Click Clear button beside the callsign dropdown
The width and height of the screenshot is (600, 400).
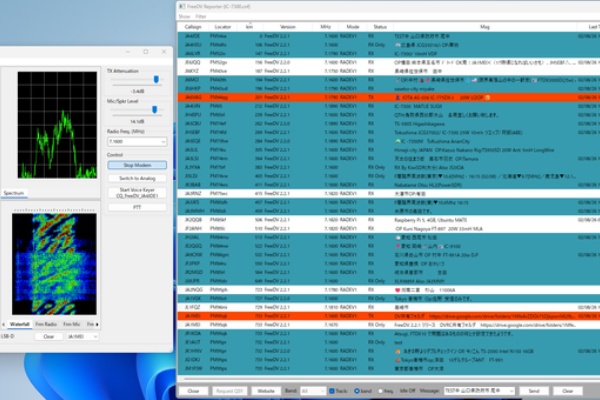(x=49, y=336)
